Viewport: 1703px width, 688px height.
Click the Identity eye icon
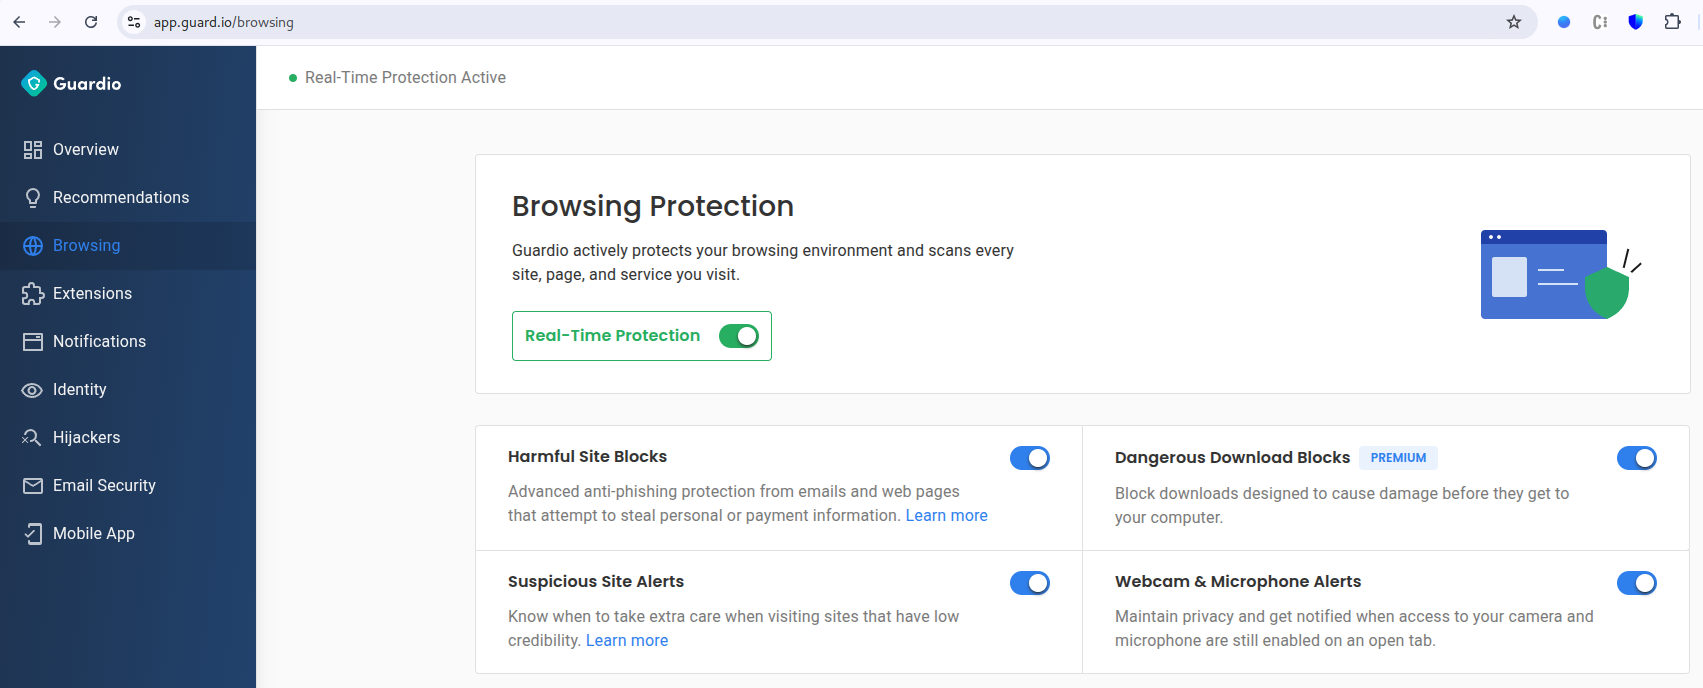coord(33,390)
